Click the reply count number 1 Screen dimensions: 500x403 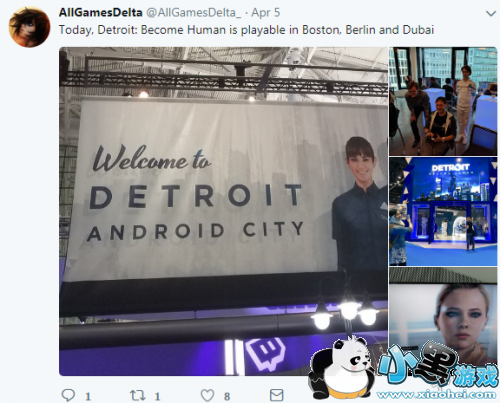[88, 396]
